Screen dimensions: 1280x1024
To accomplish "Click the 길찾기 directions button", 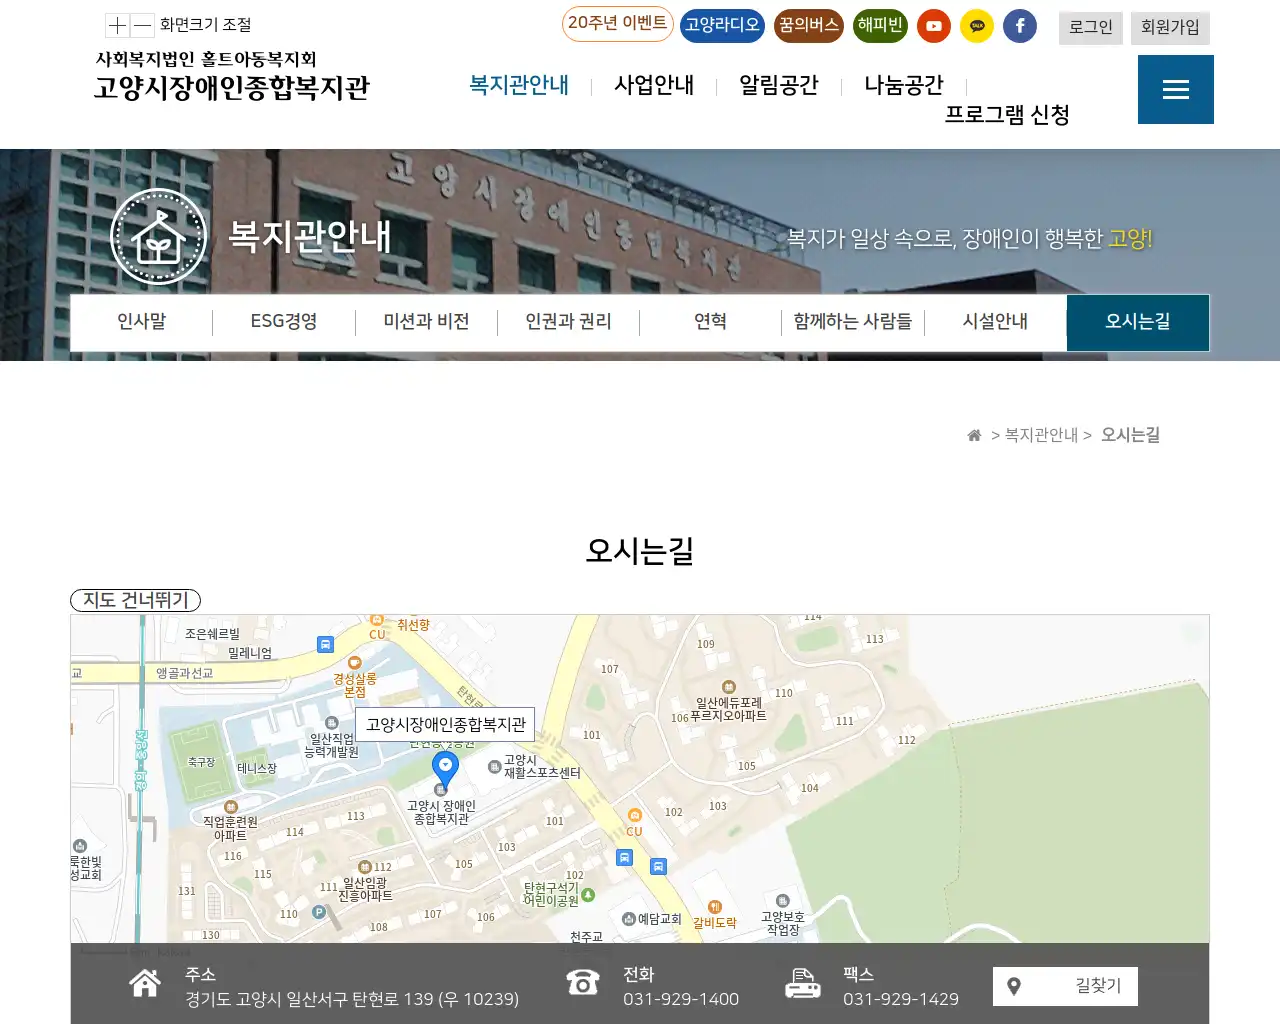I will click(1065, 987).
